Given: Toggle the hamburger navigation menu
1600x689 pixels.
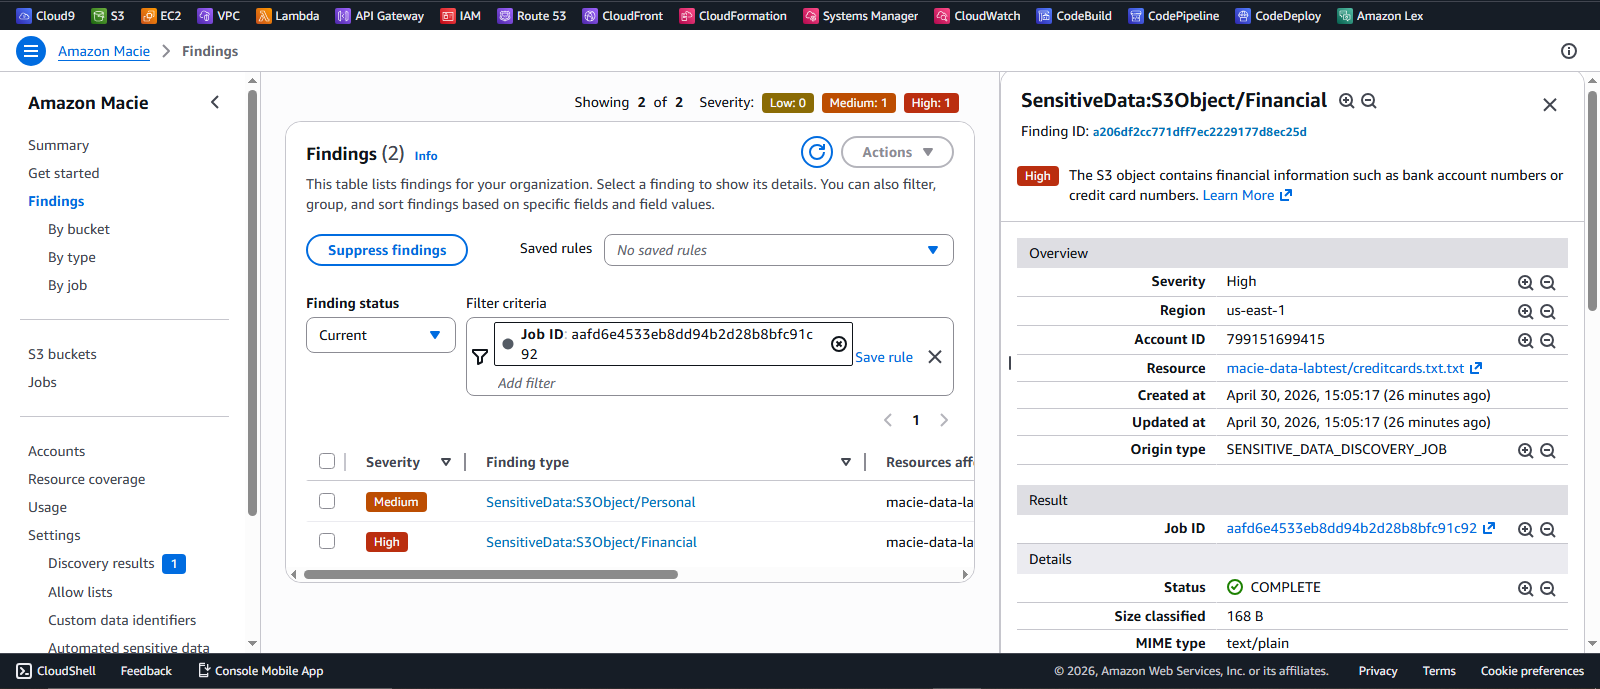Looking at the screenshot, I should pos(31,51).
